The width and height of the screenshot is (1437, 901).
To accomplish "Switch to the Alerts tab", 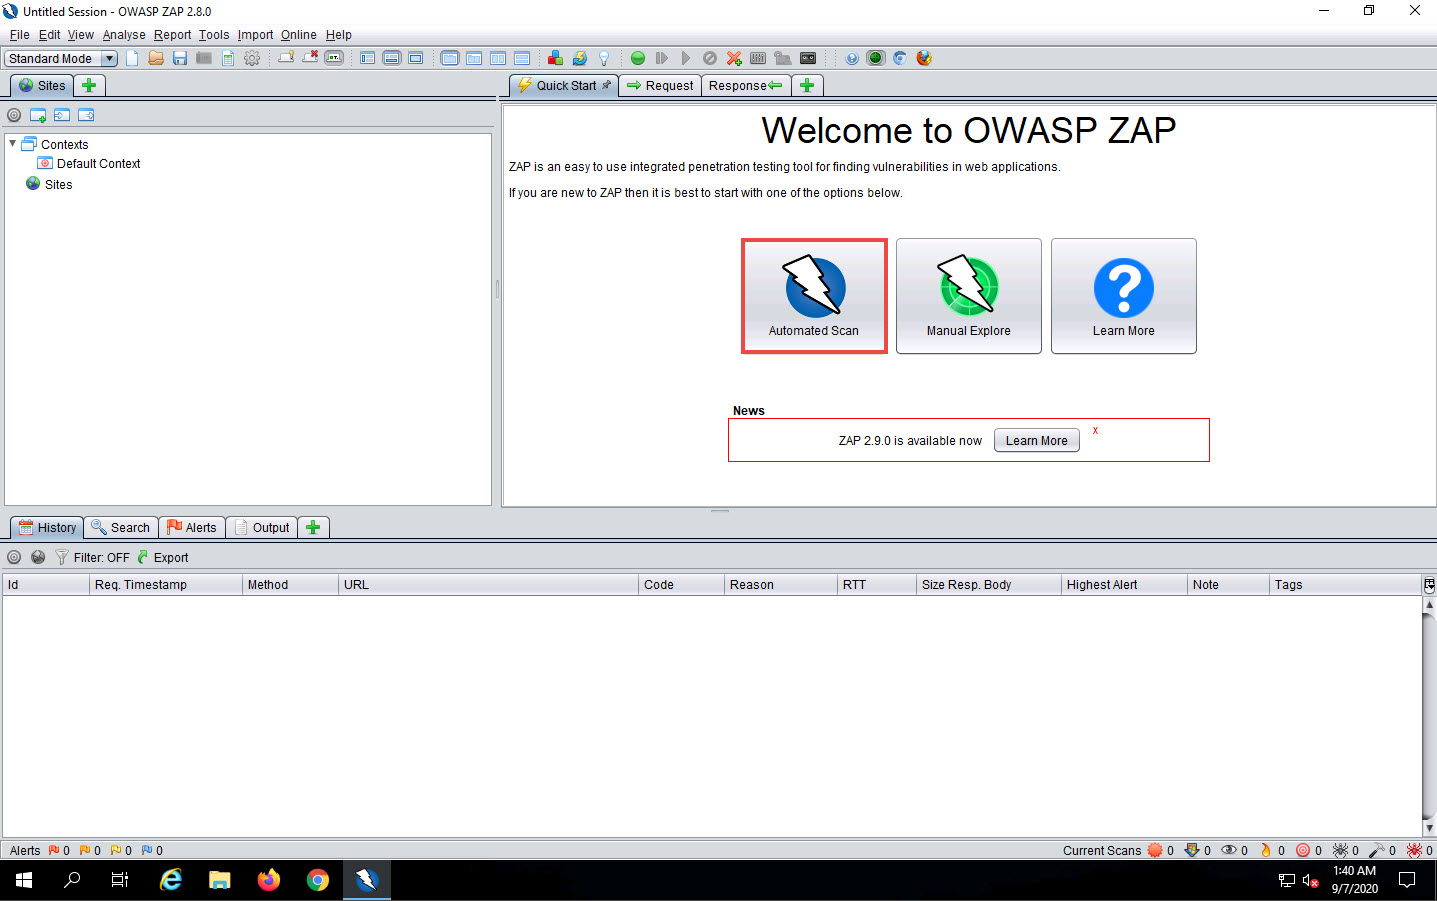I will 192,527.
